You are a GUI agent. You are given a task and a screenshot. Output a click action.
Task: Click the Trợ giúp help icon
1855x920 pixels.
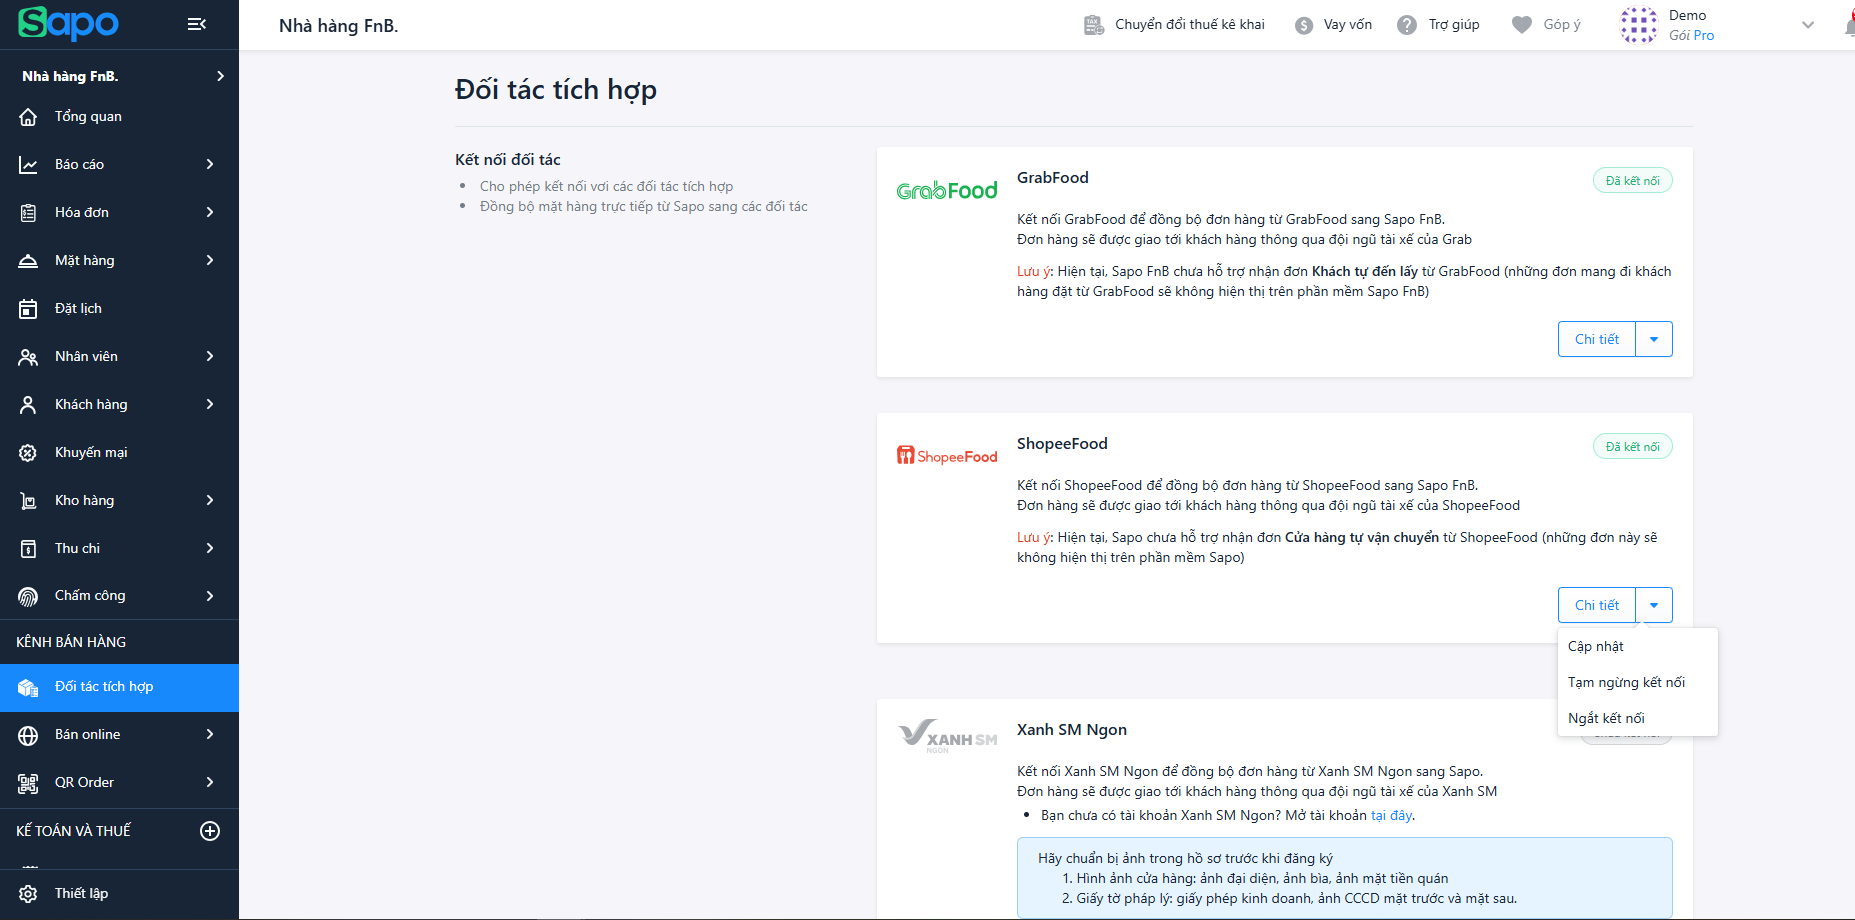pos(1407,25)
